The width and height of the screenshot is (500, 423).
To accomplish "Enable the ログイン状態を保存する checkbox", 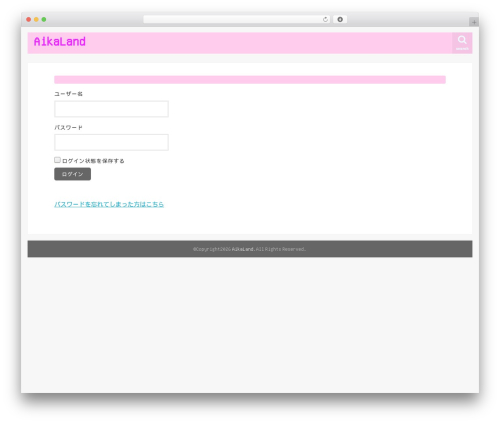I will [57, 160].
